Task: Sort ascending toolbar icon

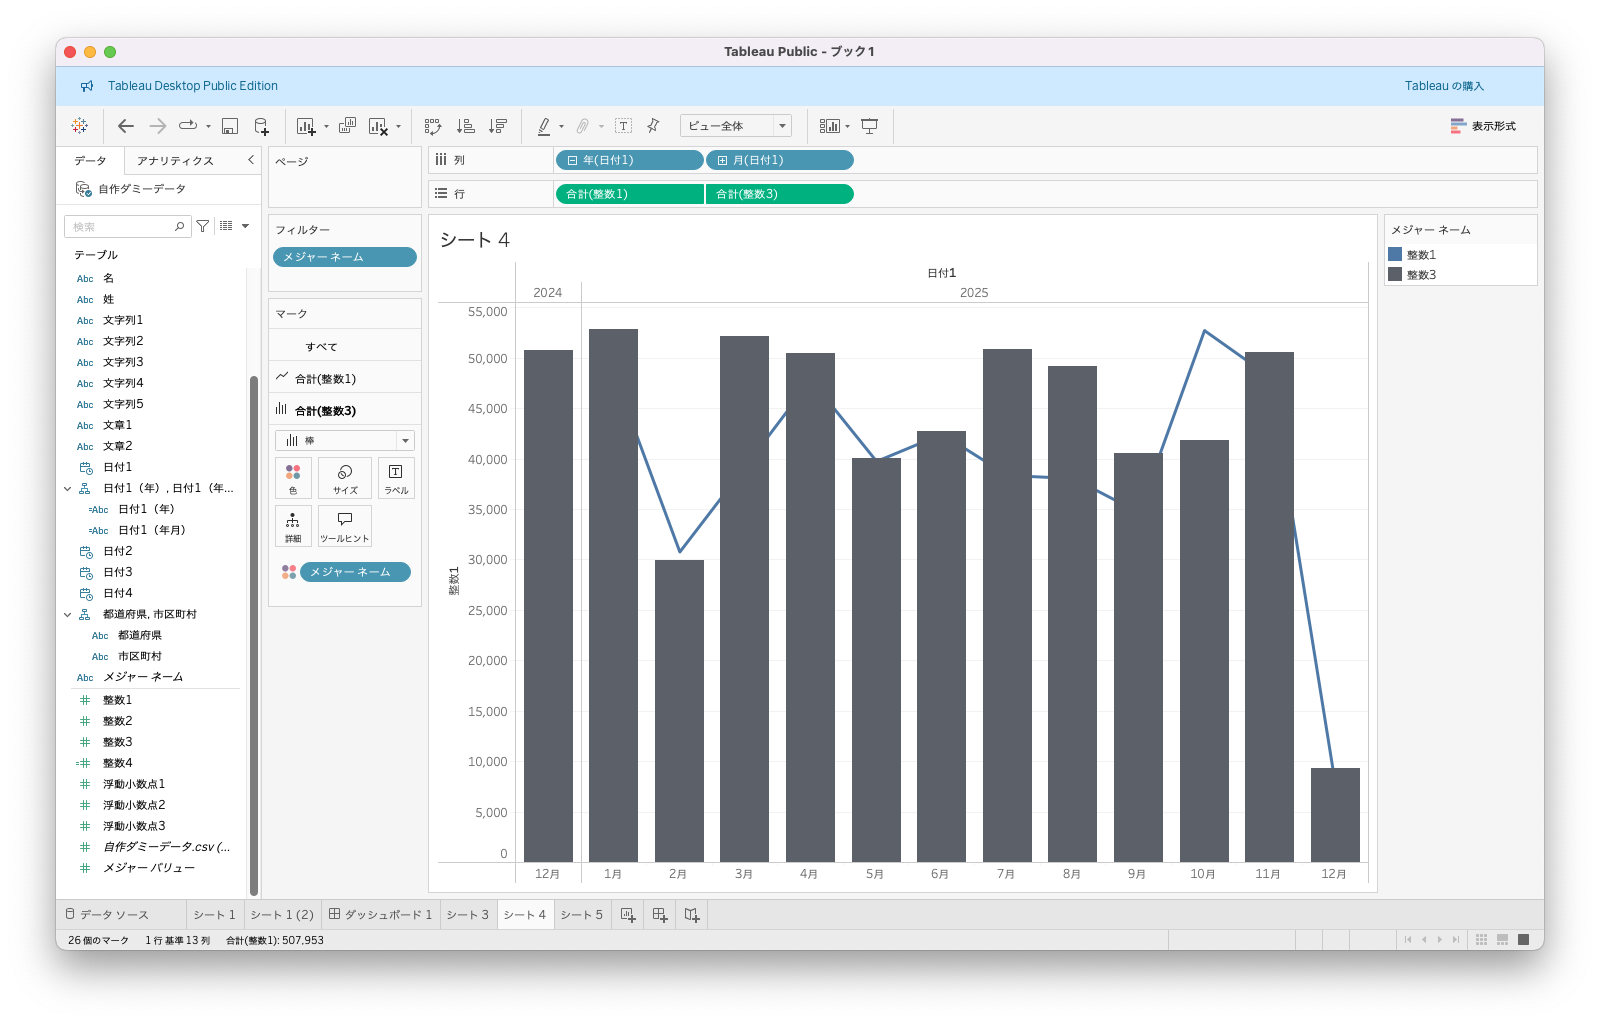Action: pos(465,126)
